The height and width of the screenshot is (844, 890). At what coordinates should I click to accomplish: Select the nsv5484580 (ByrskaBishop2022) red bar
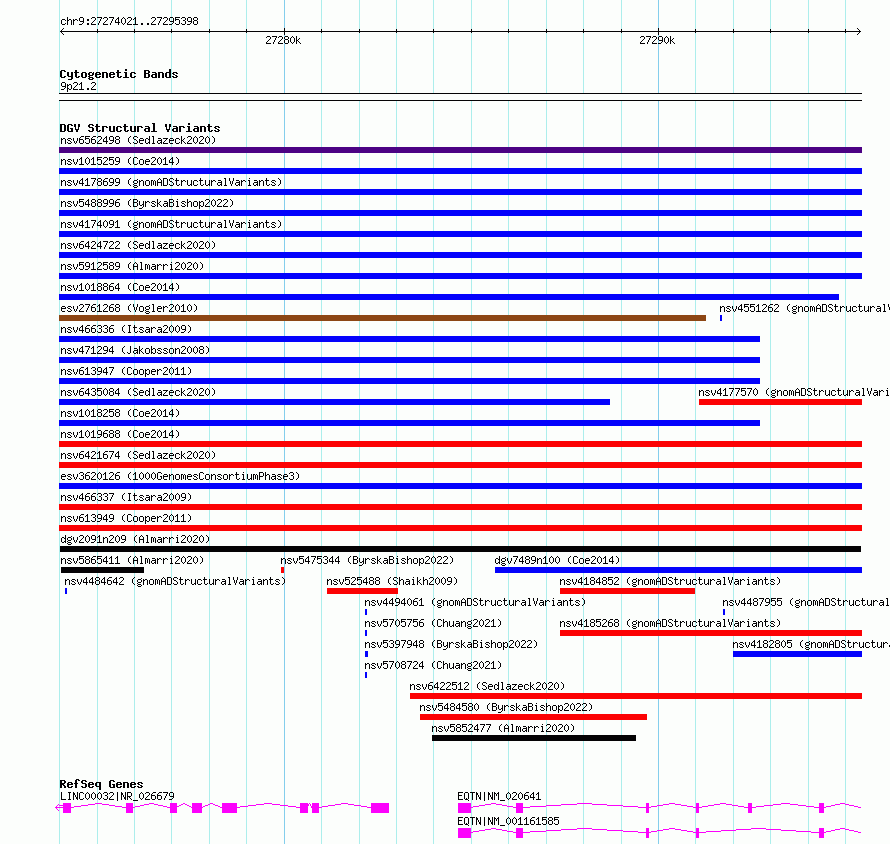click(534, 717)
